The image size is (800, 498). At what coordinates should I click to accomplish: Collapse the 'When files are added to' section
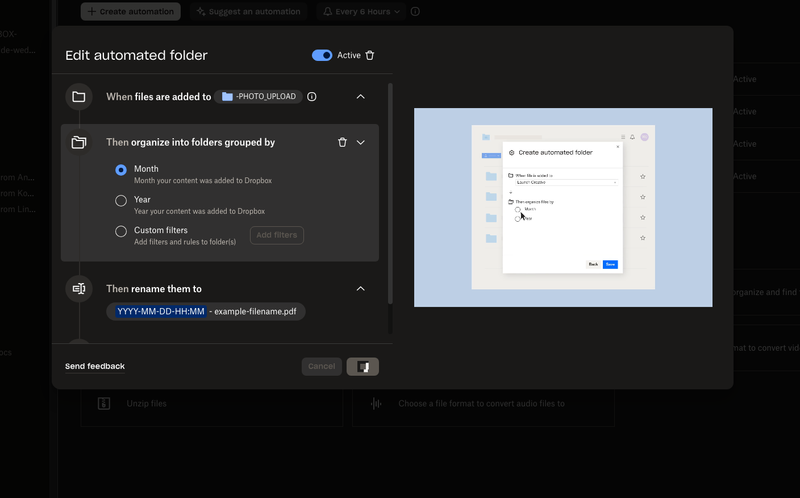[361, 97]
